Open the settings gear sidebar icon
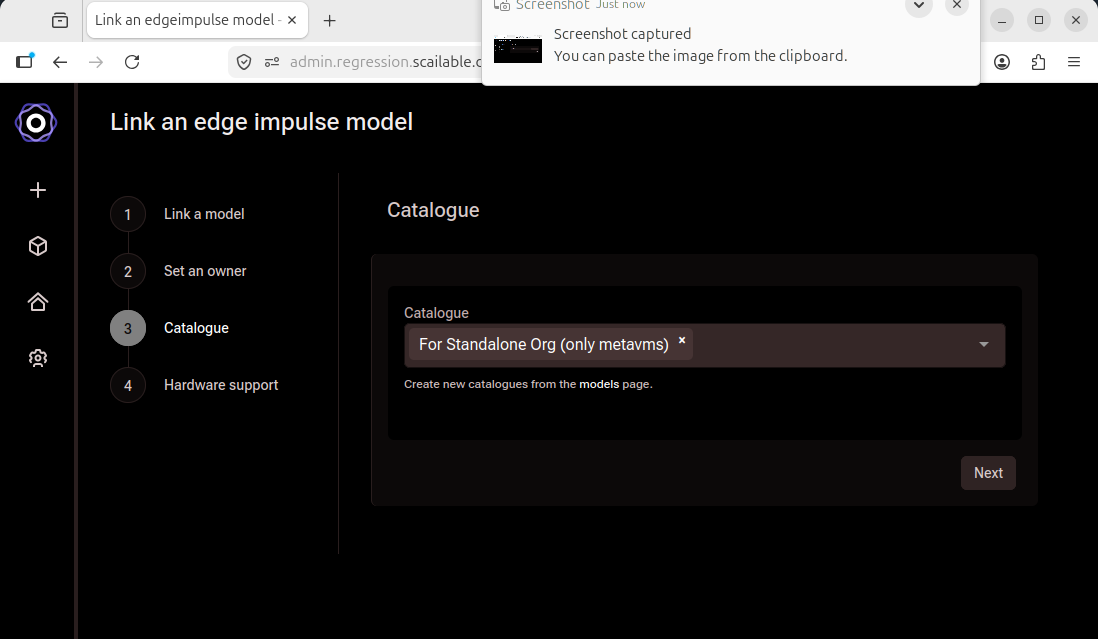This screenshot has width=1098, height=639. 38,358
